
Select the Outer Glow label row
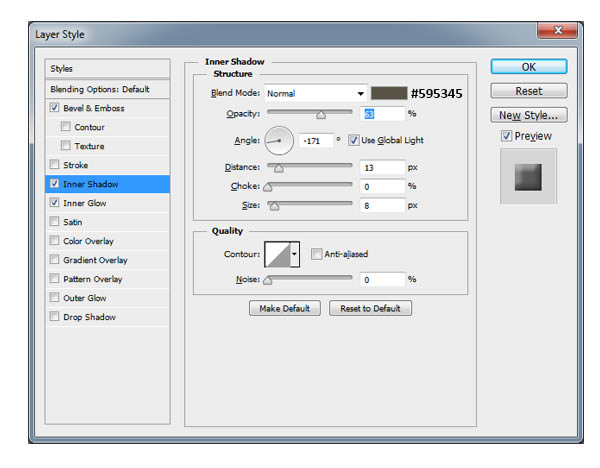click(x=107, y=298)
